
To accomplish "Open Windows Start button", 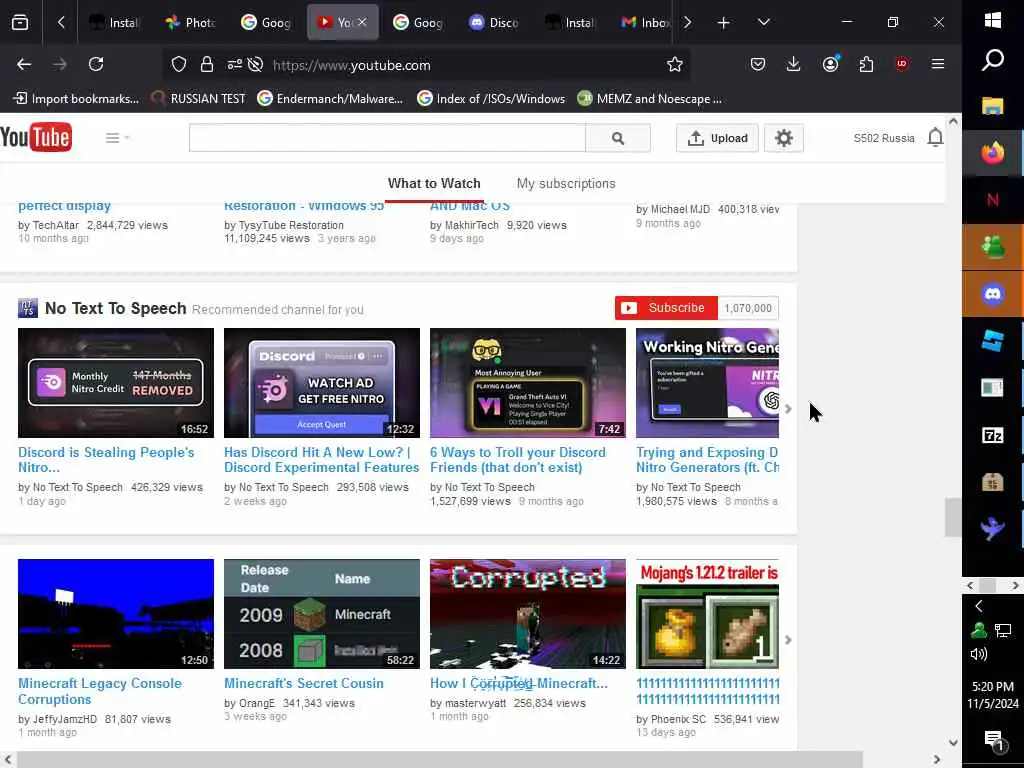I will [x=993, y=20].
